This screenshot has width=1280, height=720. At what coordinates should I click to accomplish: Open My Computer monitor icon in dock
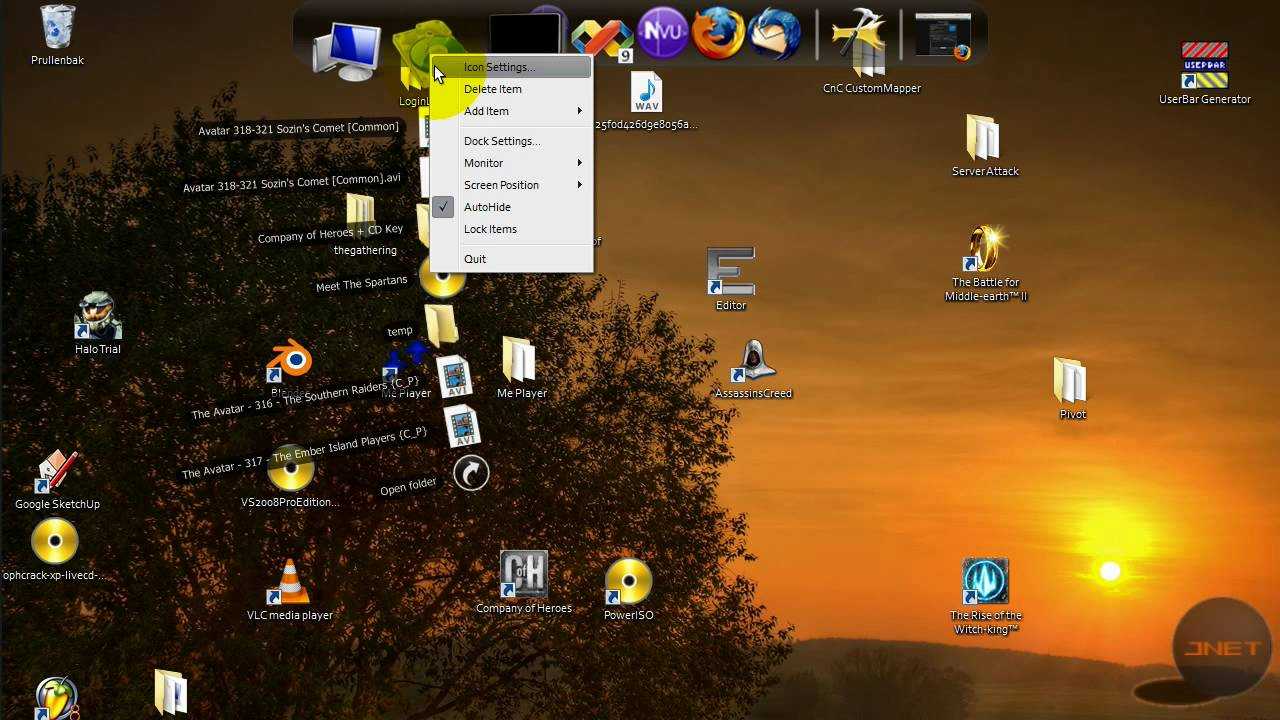tap(346, 50)
